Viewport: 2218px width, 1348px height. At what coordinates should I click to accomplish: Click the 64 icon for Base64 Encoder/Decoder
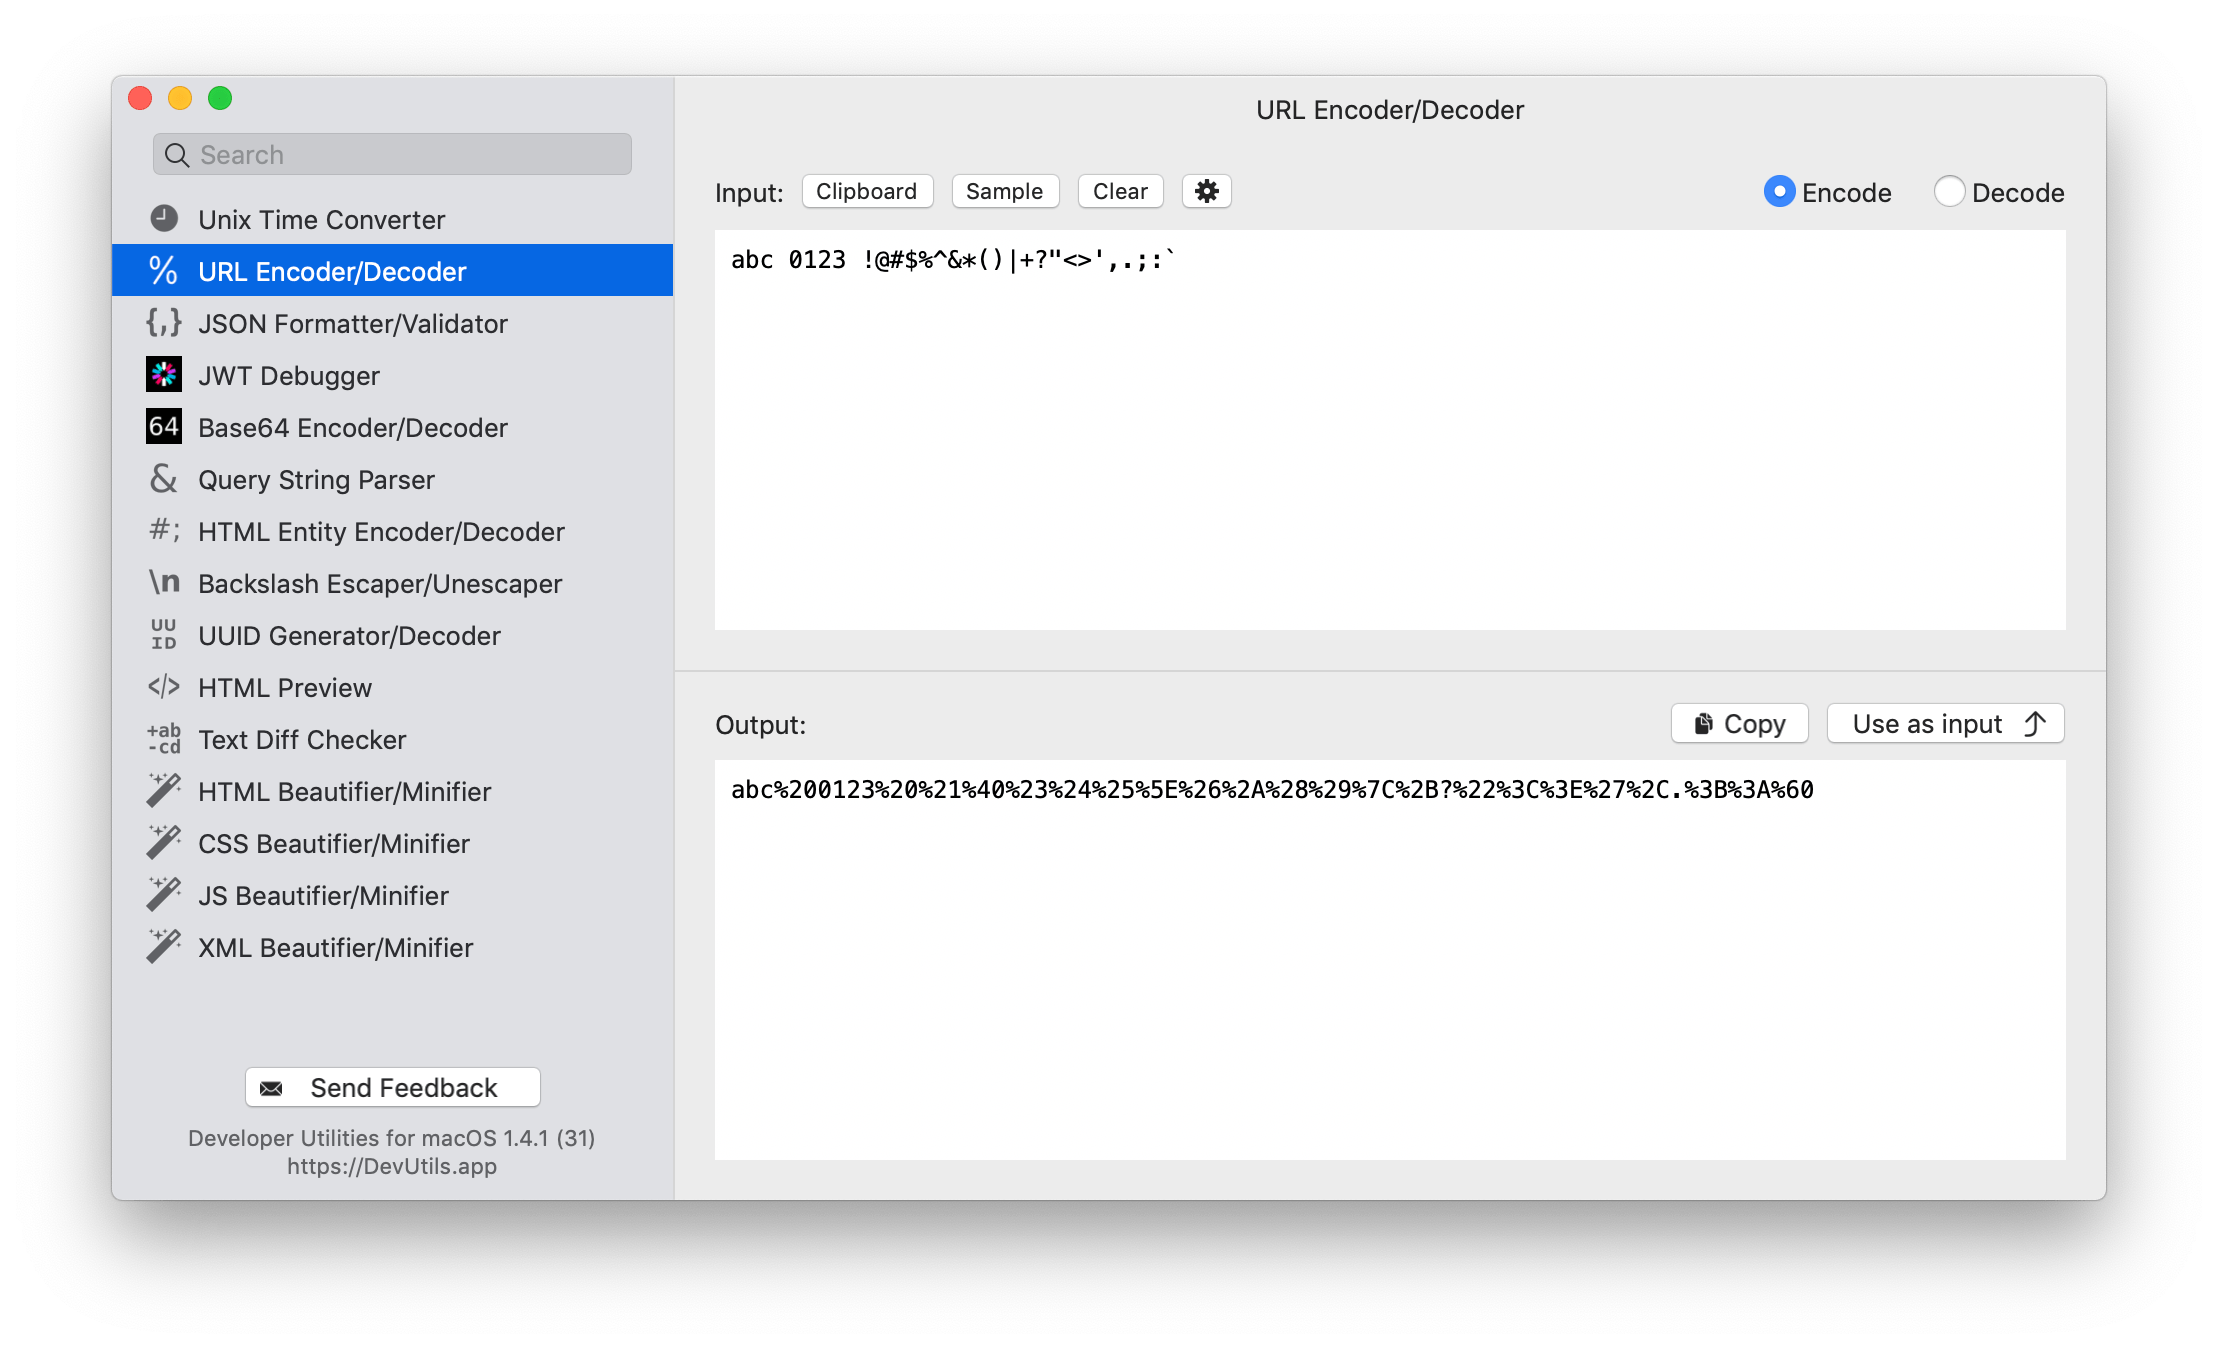(164, 426)
